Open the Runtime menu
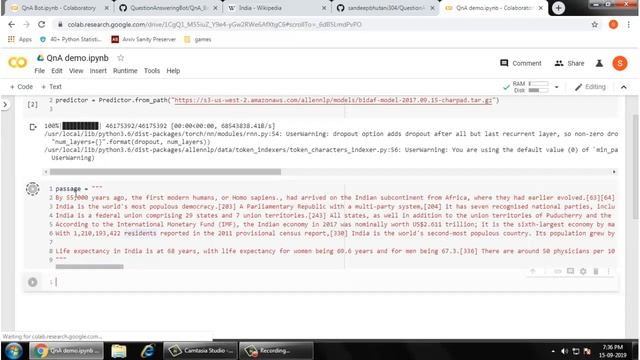640x360 pixels. pos(125,71)
